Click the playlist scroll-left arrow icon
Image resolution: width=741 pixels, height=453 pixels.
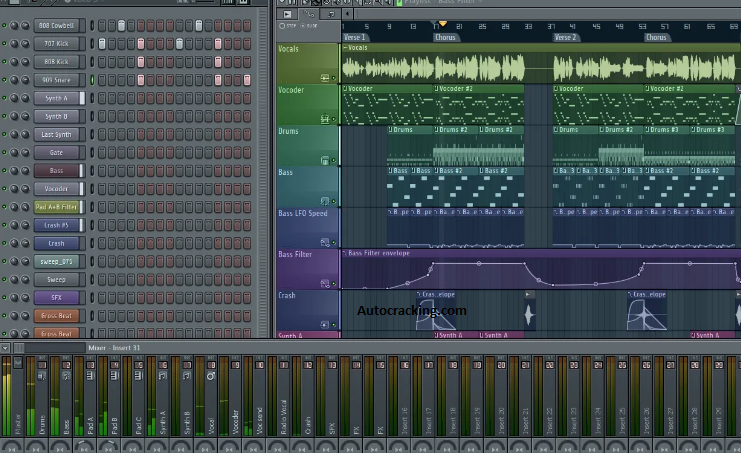(347, 14)
